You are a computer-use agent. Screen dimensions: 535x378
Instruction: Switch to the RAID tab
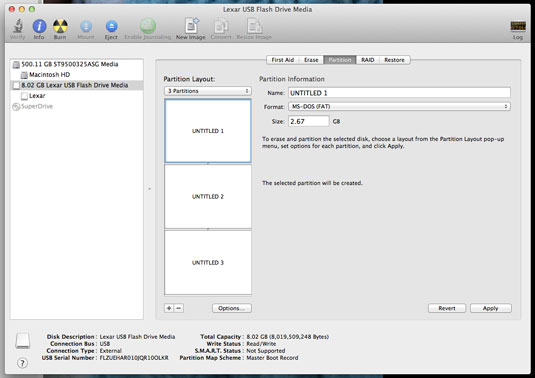(x=368, y=60)
